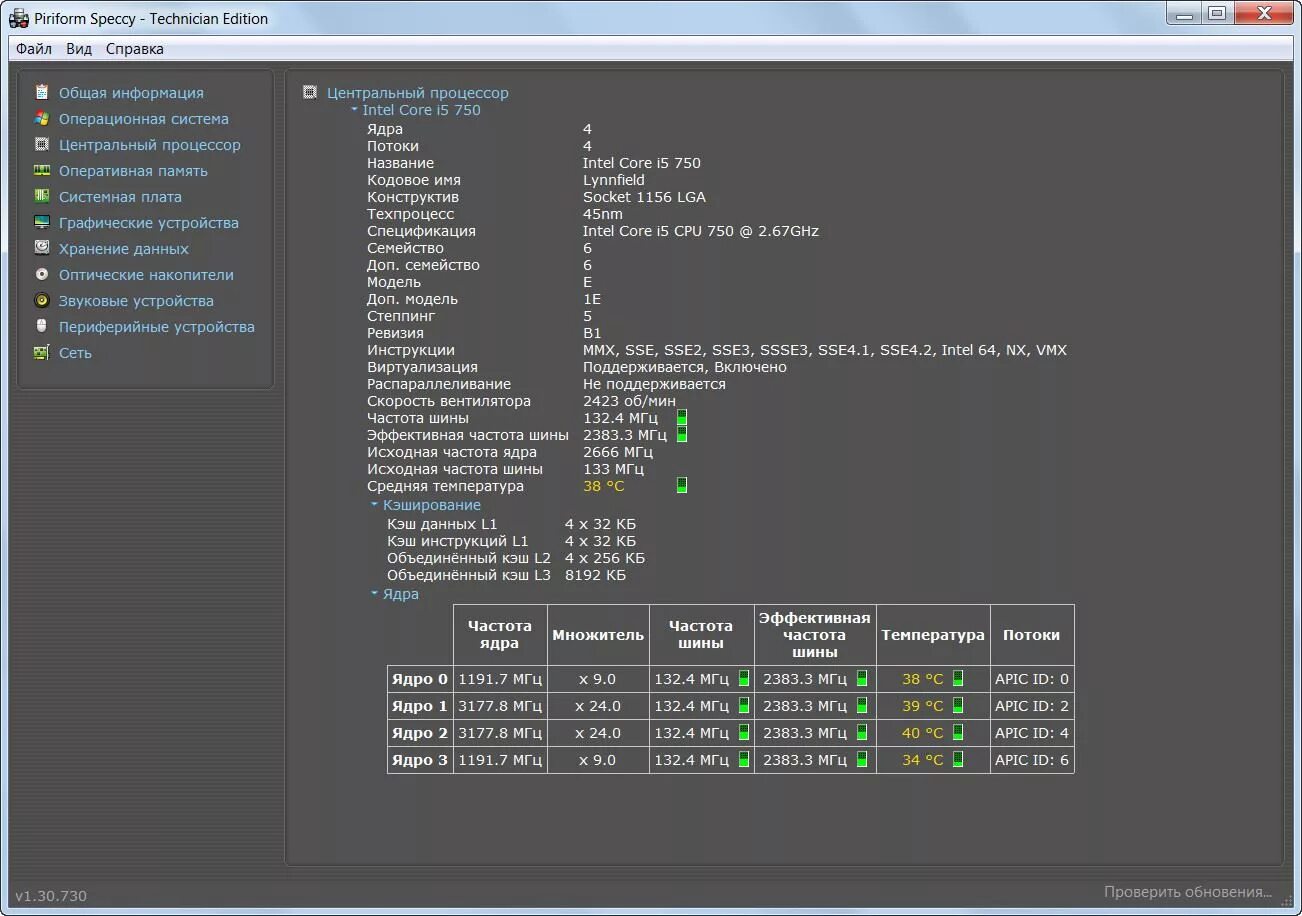Click the 8192 КБ L3 cache value

point(595,574)
